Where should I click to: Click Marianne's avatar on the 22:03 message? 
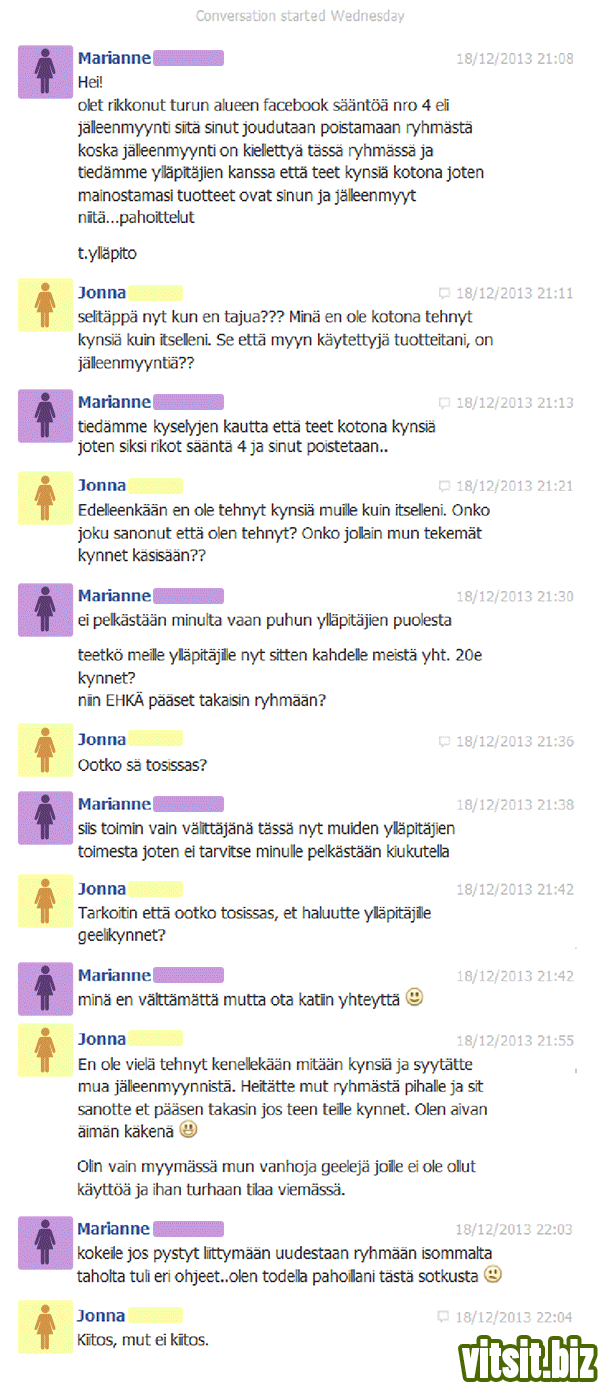pos(45,1243)
